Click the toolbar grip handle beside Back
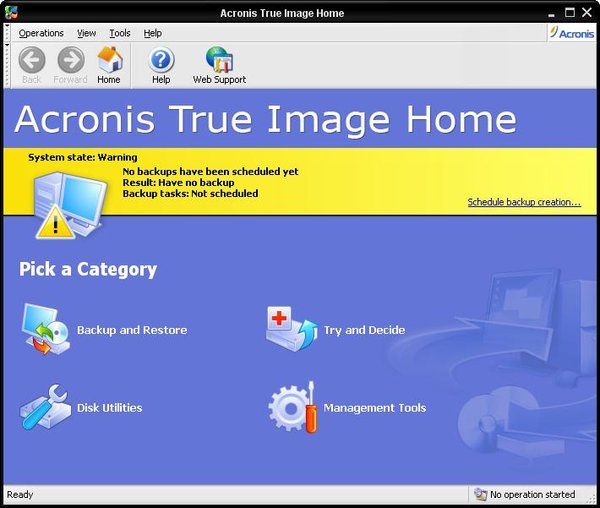 (7, 65)
